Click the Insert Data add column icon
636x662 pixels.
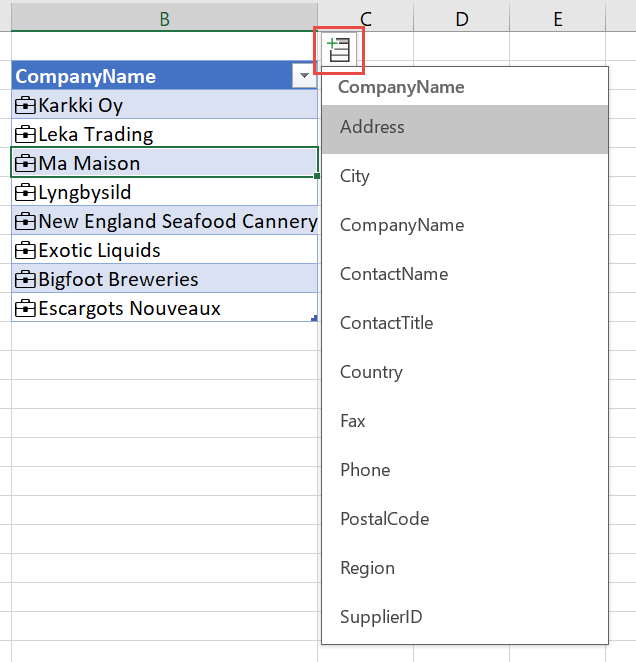(339, 50)
